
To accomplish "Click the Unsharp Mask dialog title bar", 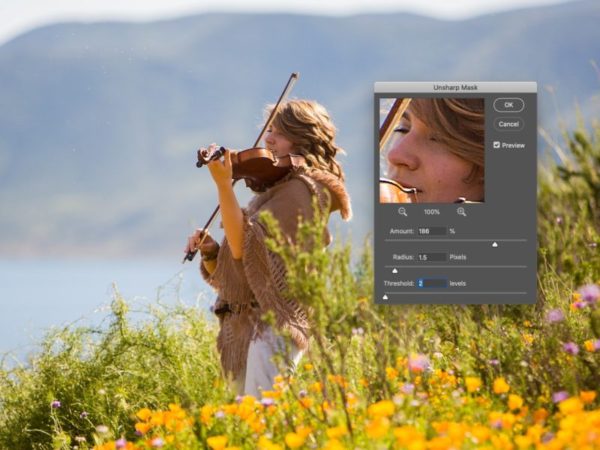I will coord(455,87).
